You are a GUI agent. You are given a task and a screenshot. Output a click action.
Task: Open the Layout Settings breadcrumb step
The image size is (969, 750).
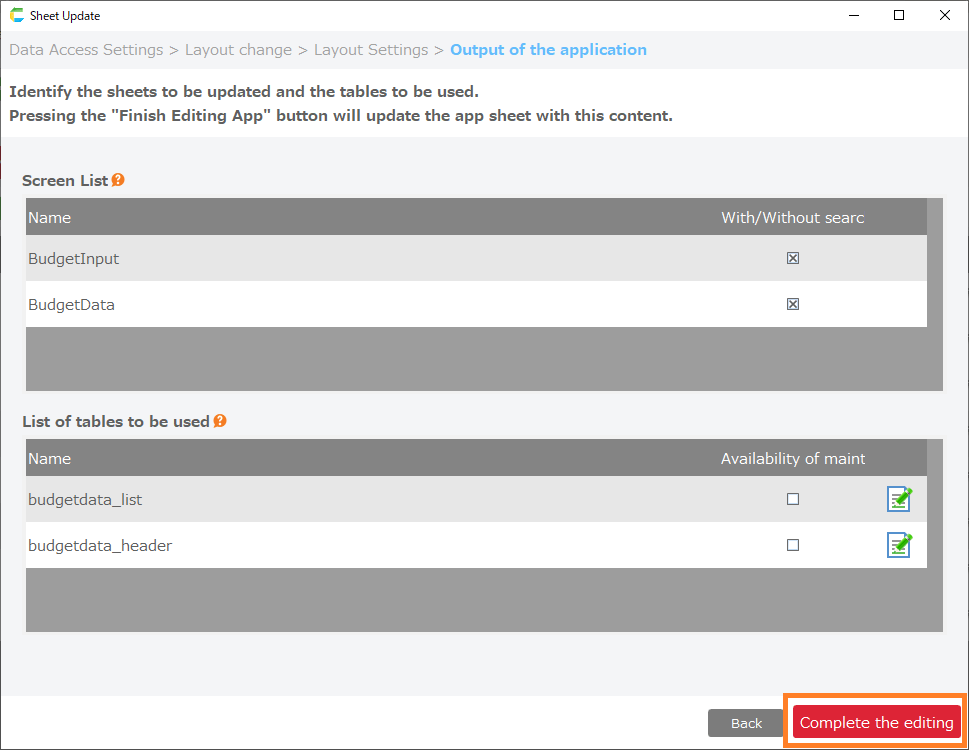(x=371, y=50)
